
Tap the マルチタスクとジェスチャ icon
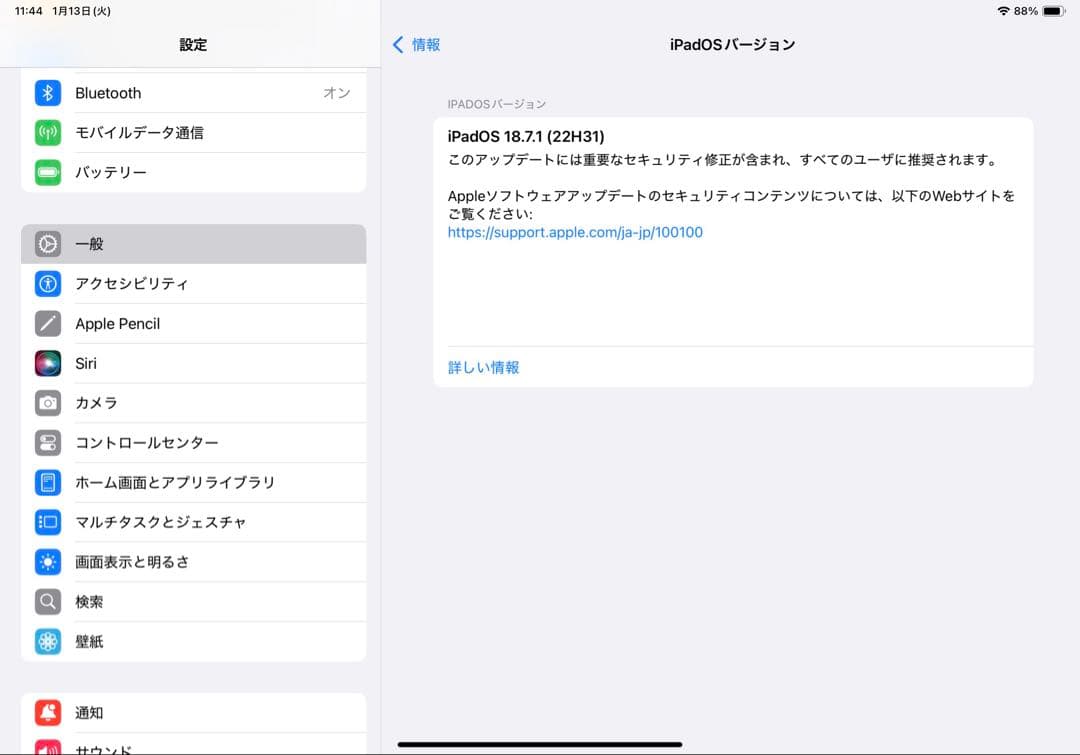pyautogui.click(x=48, y=522)
